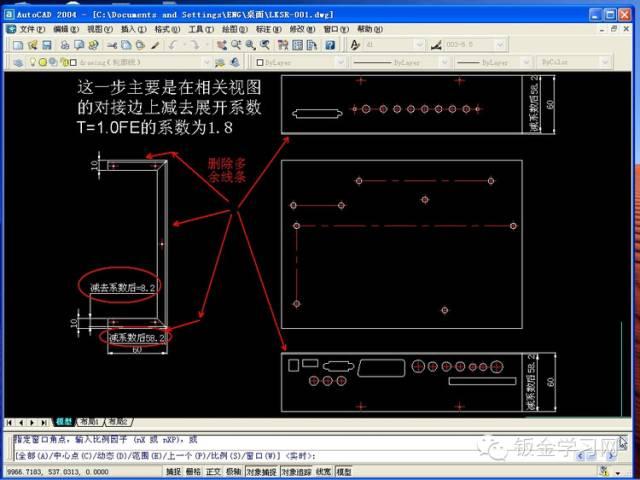Toggle 对象追踪 object tracking button
640x480 pixels.
tap(296, 471)
